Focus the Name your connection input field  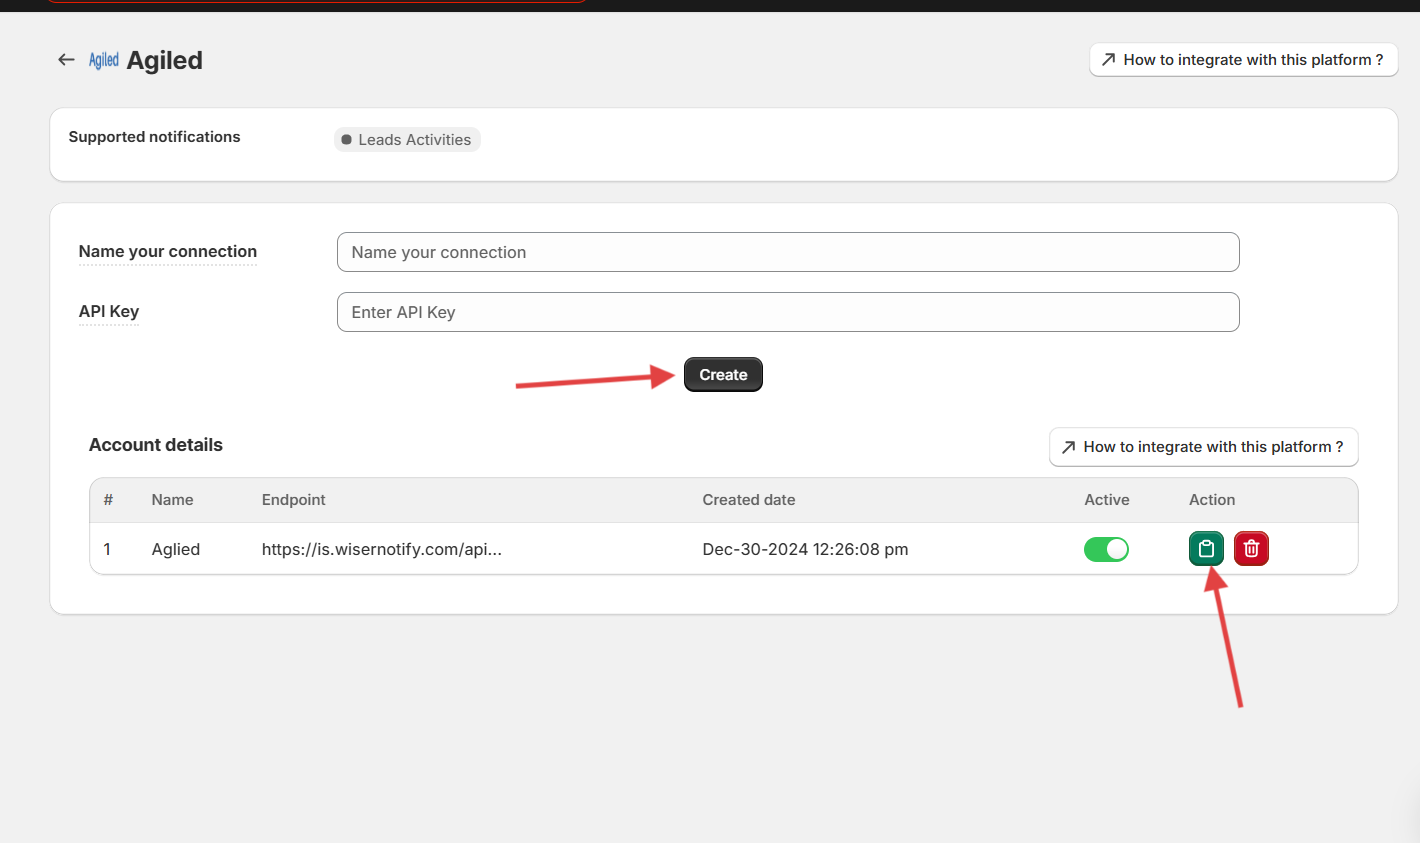tap(788, 252)
